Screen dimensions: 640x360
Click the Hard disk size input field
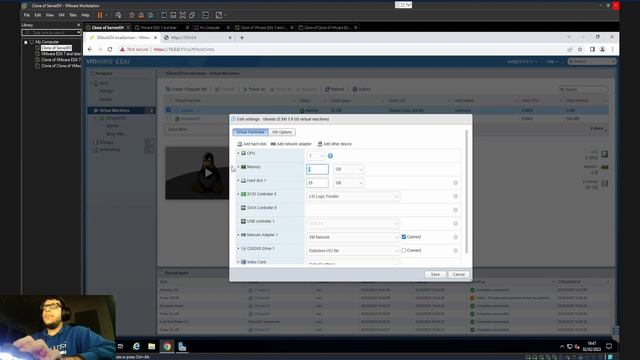(318, 183)
